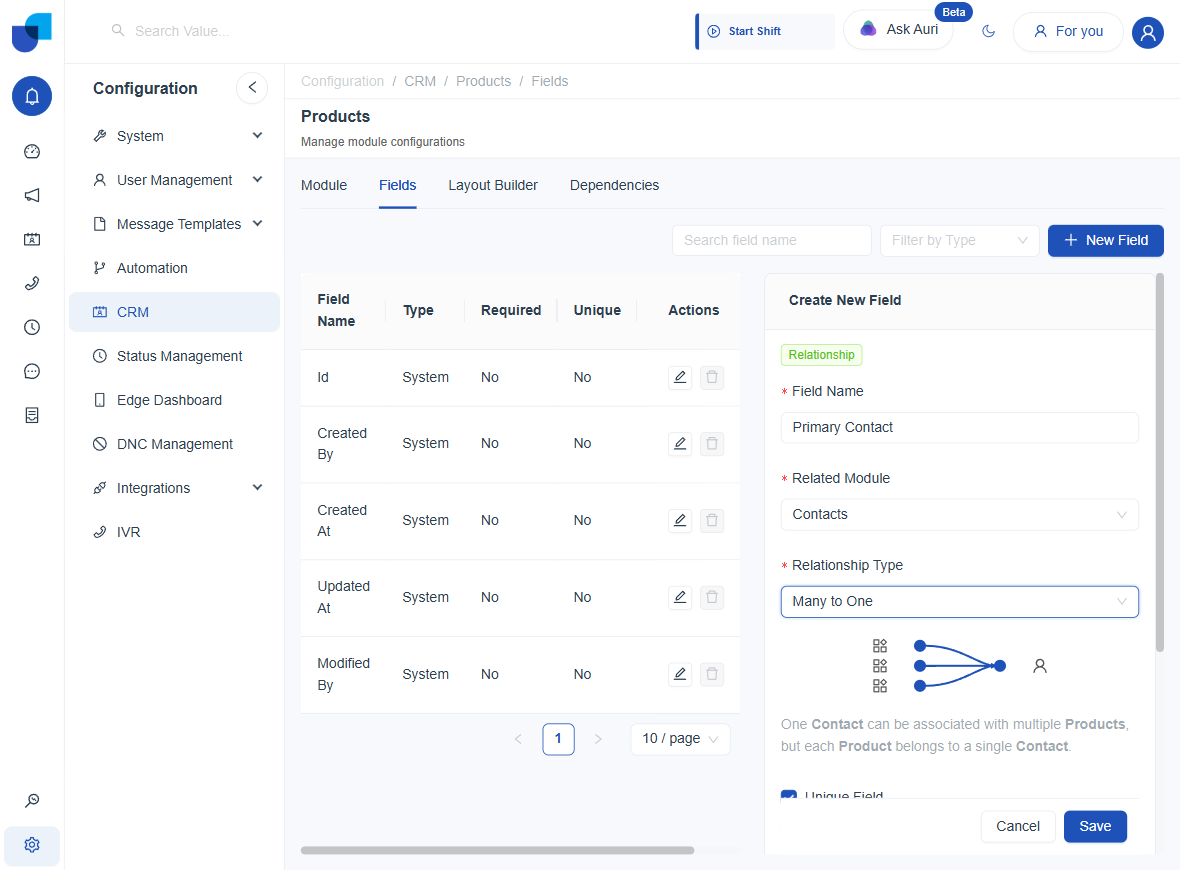The image size is (1180, 870).
Task: Click the New Field button
Action: click(x=1105, y=240)
